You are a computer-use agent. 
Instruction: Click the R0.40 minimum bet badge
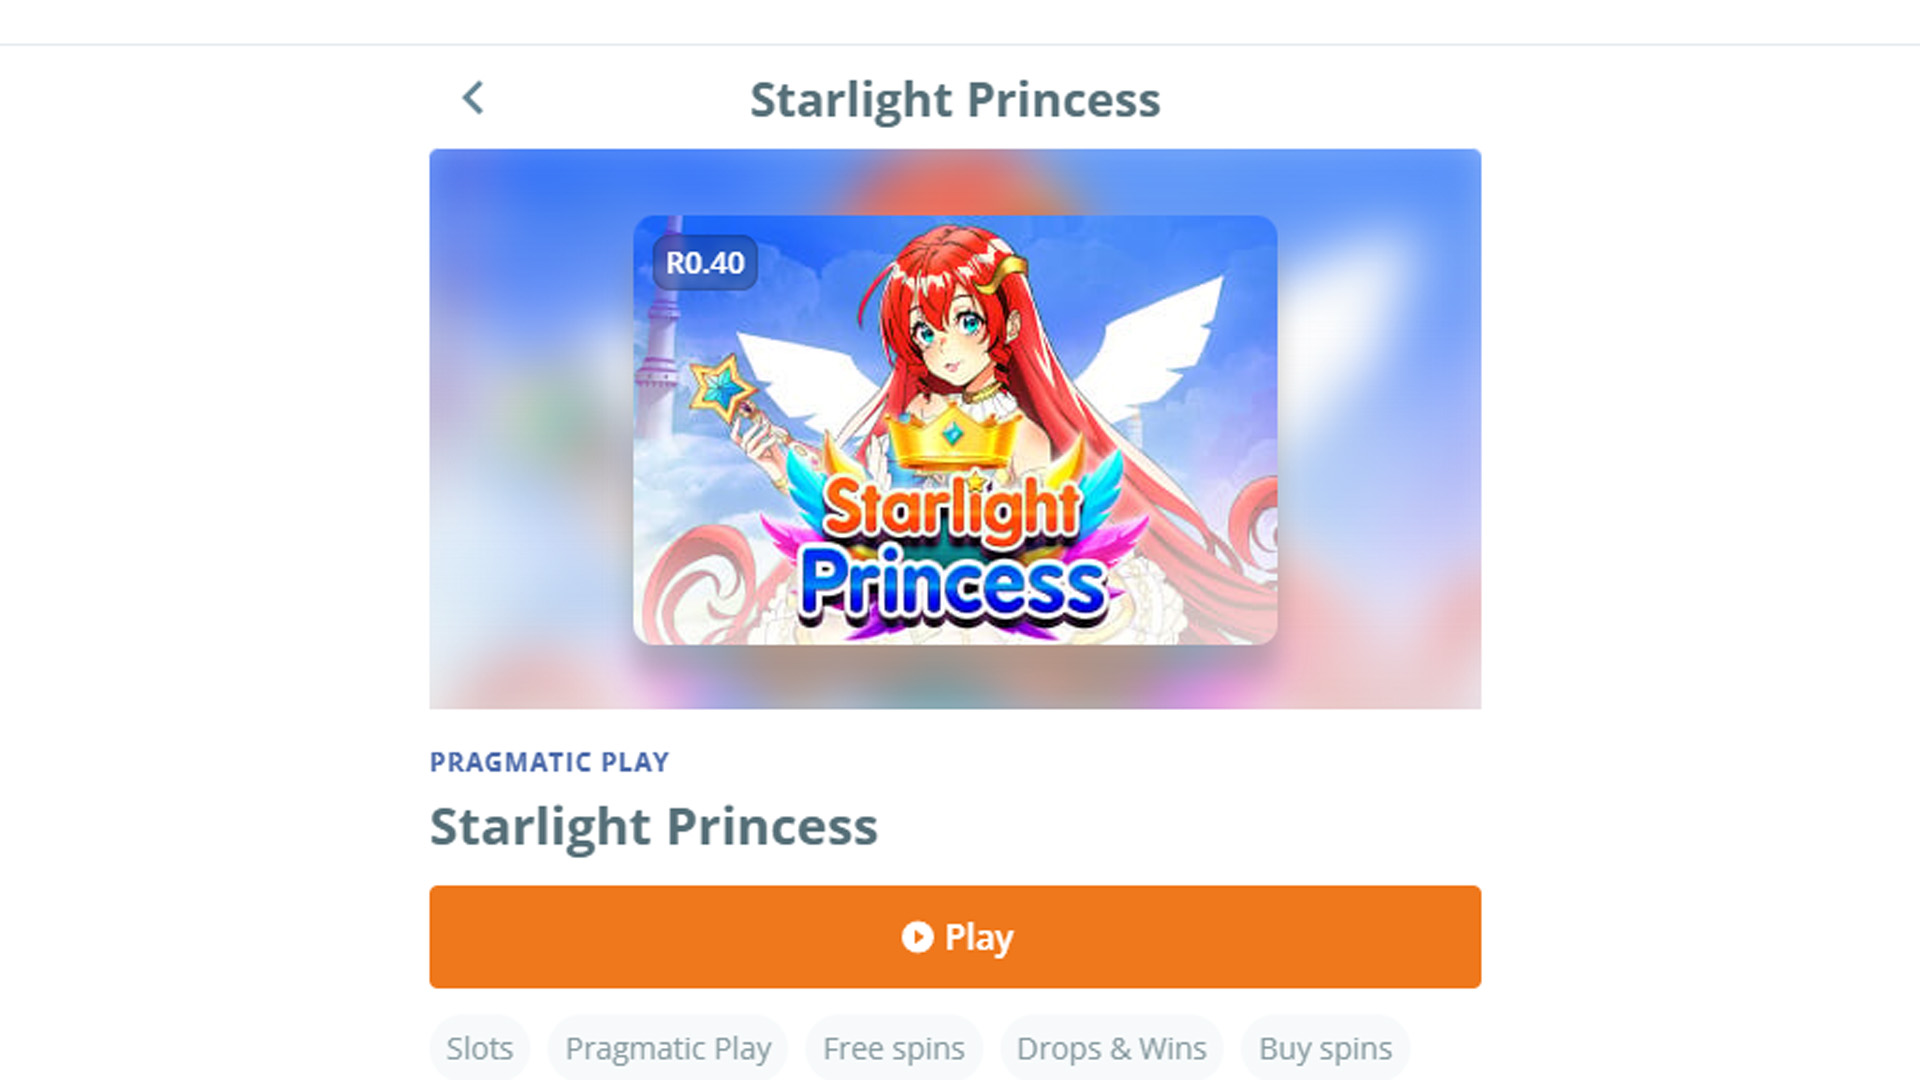pos(705,263)
